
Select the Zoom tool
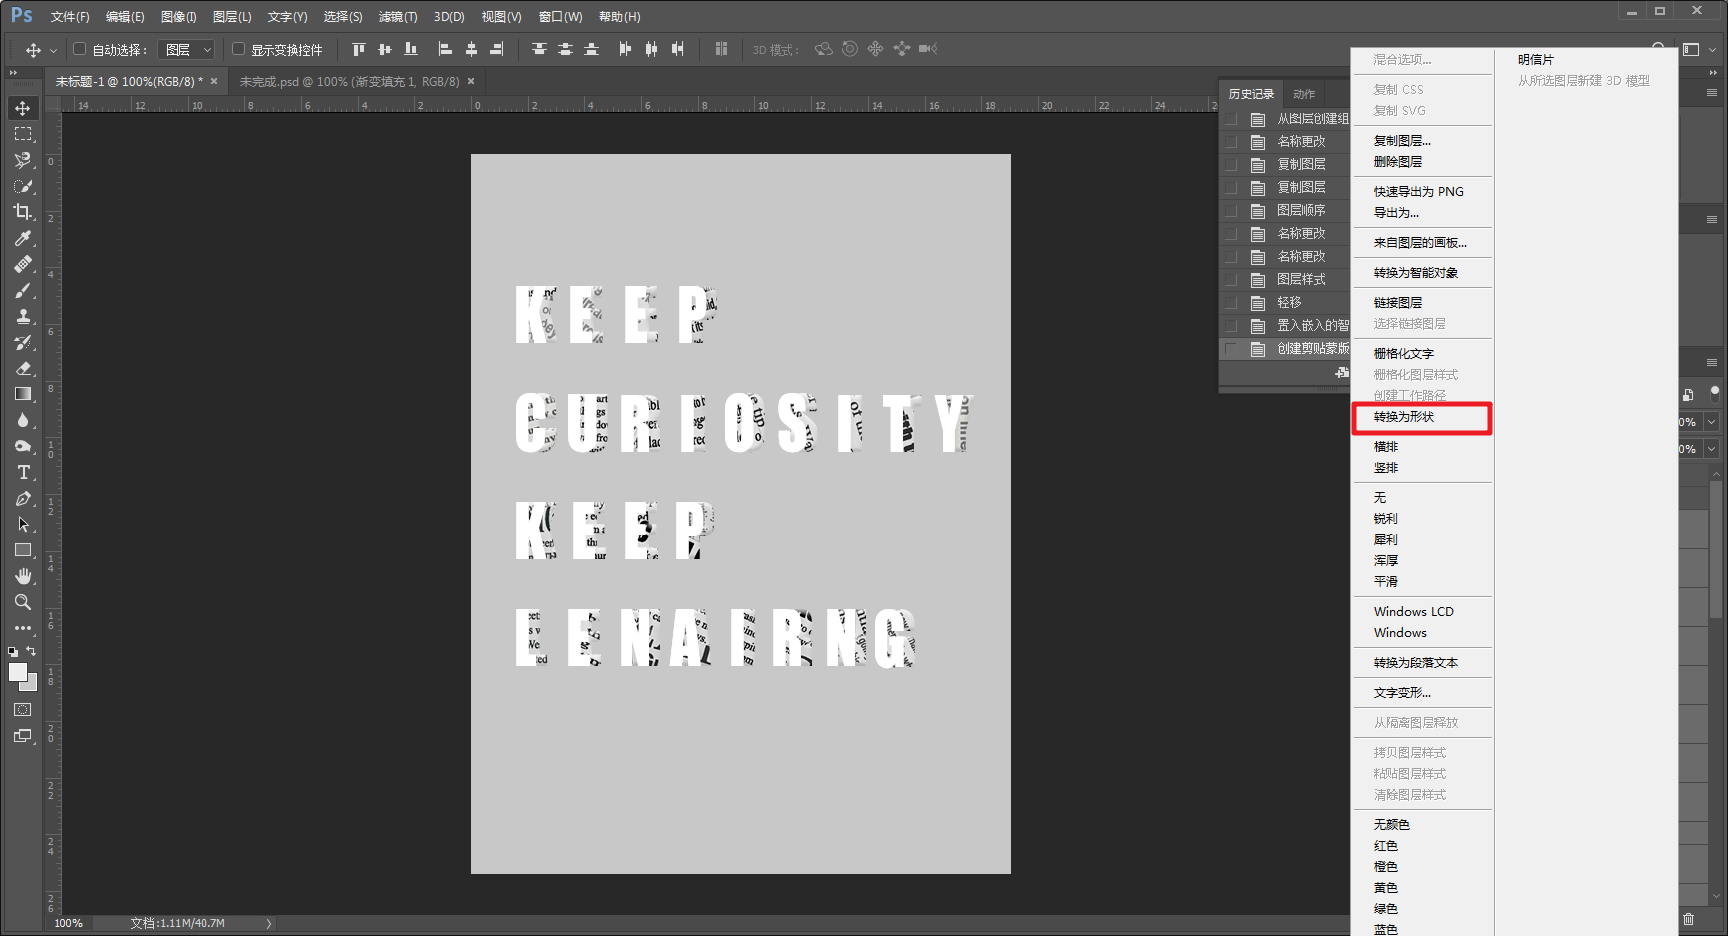click(23, 602)
